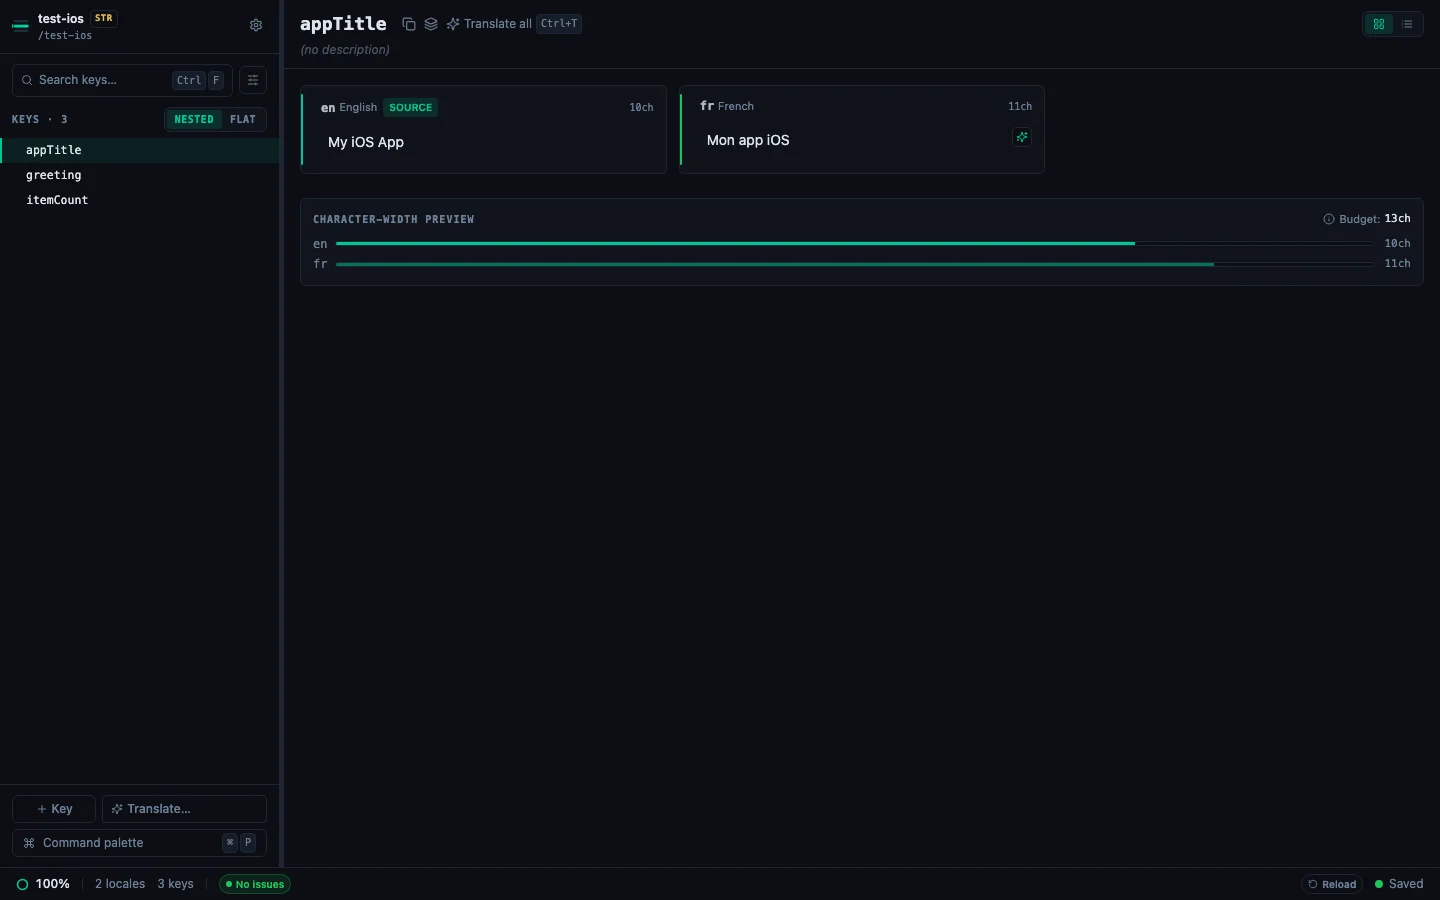The image size is (1440, 900).
Task: Open project settings gear icon
Action: [256, 25]
